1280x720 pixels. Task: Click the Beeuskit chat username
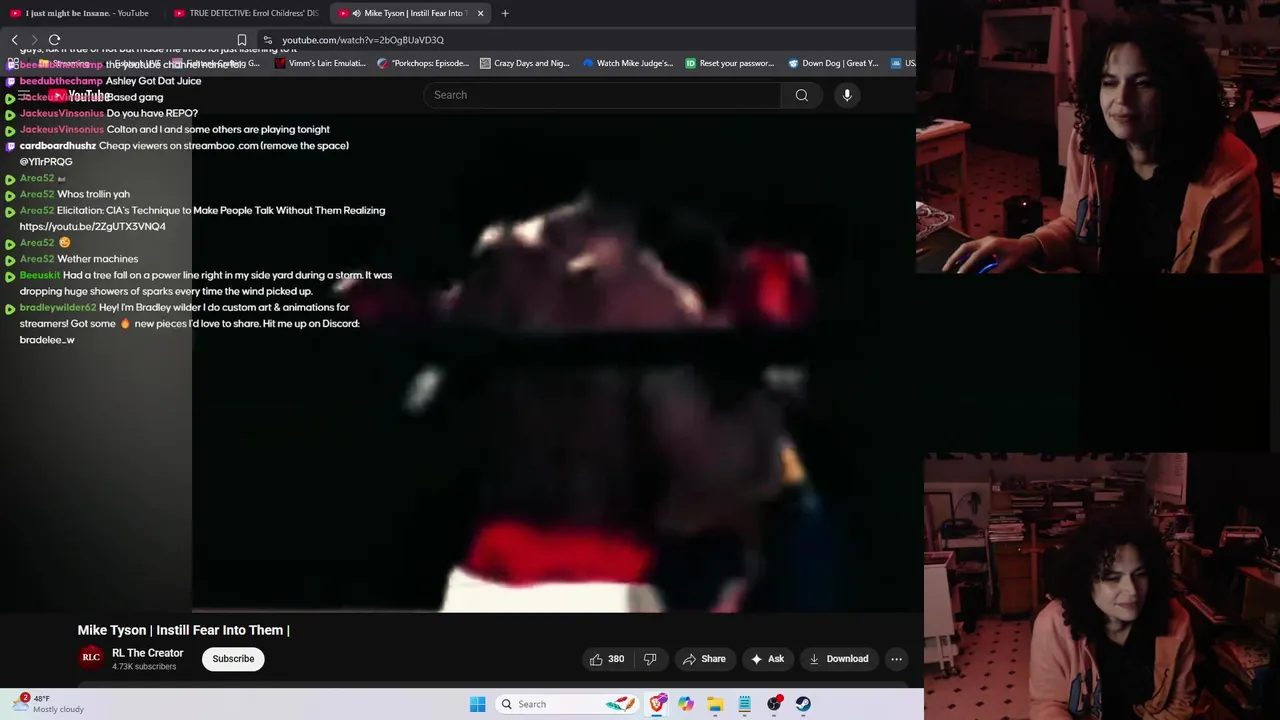(x=40, y=275)
